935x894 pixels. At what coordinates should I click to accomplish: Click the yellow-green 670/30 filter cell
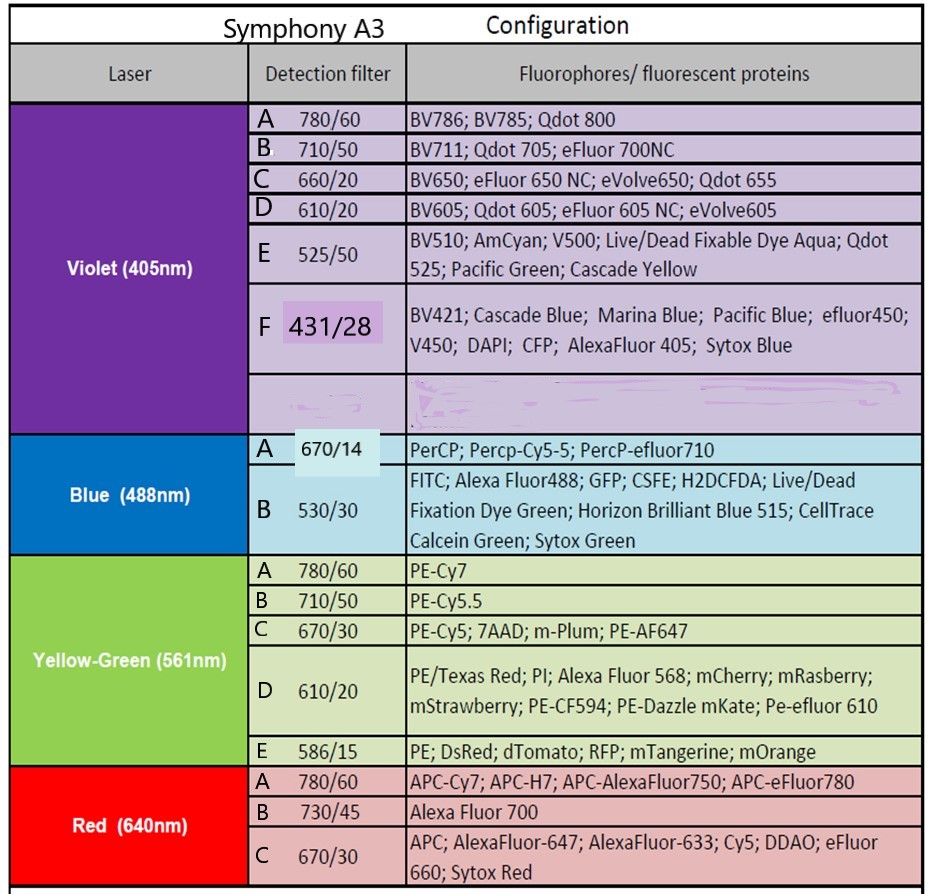point(327,631)
